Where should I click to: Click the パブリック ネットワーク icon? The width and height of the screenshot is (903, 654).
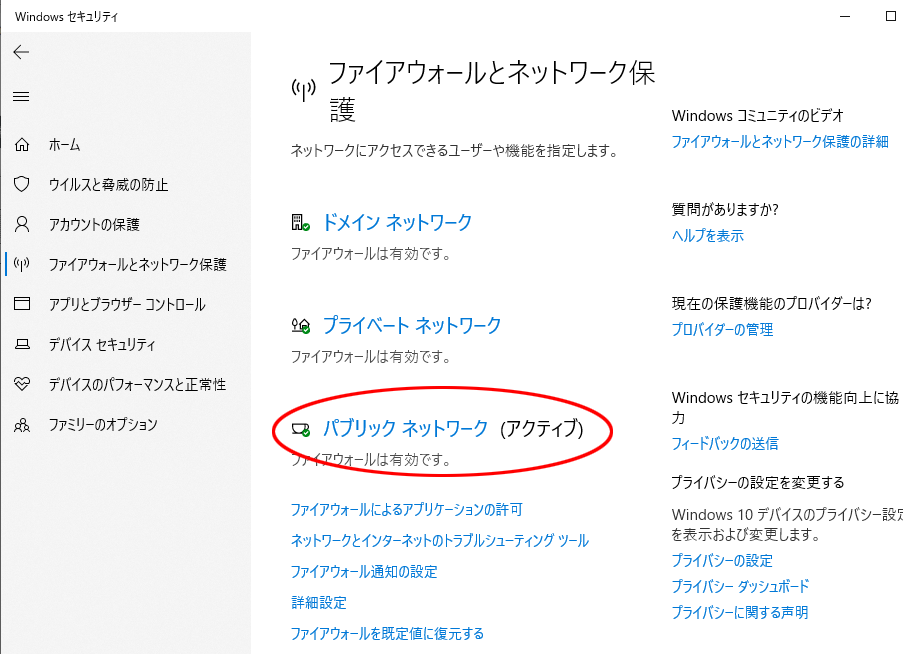click(300, 429)
